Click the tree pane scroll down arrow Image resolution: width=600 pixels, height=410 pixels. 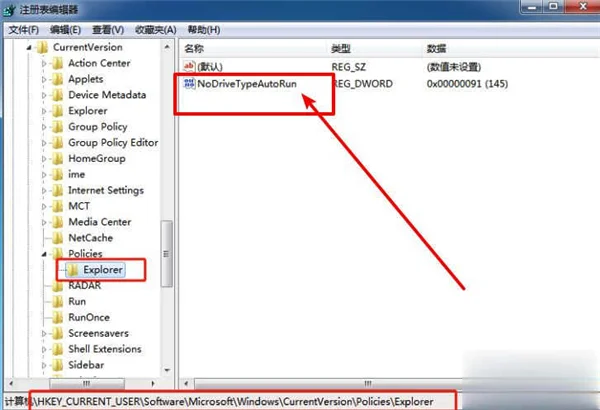(x=167, y=371)
